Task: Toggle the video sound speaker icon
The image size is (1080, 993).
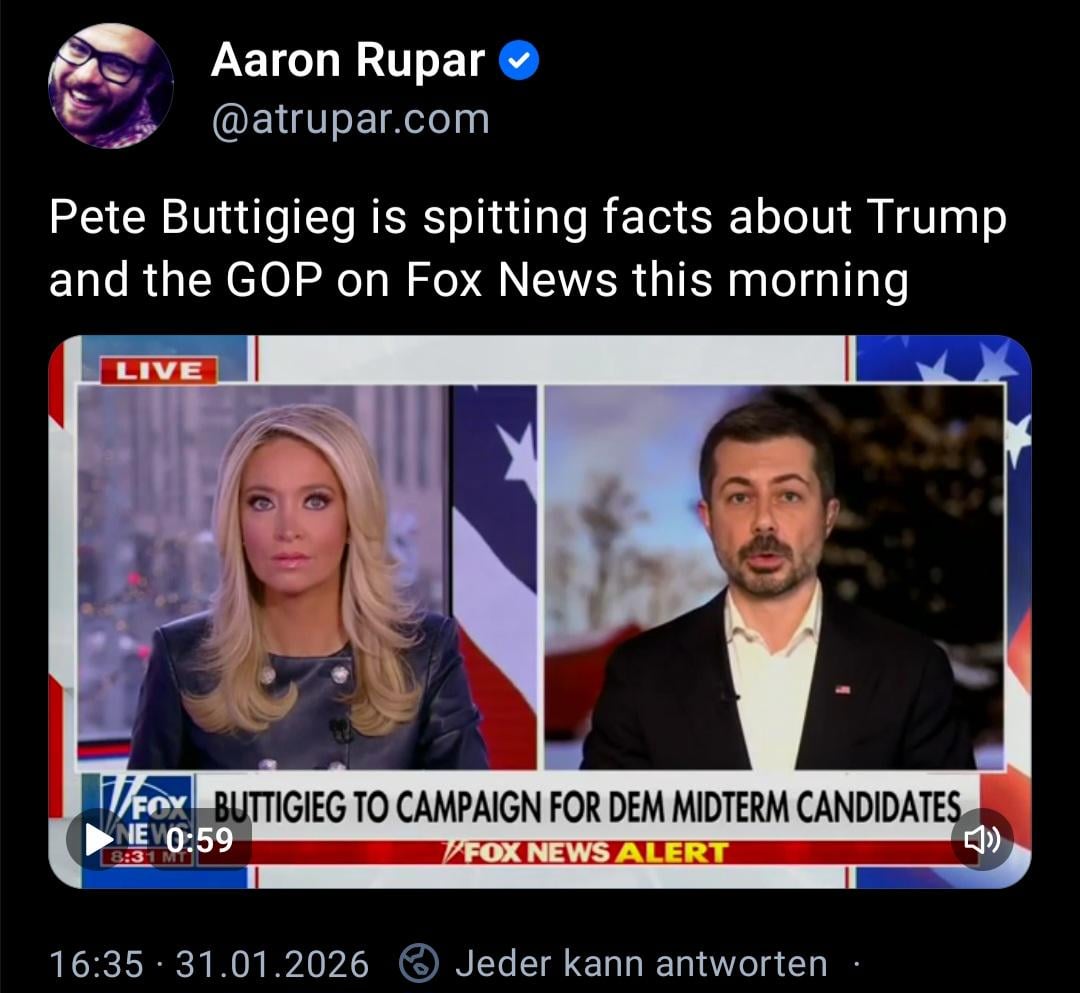Action: tap(982, 839)
